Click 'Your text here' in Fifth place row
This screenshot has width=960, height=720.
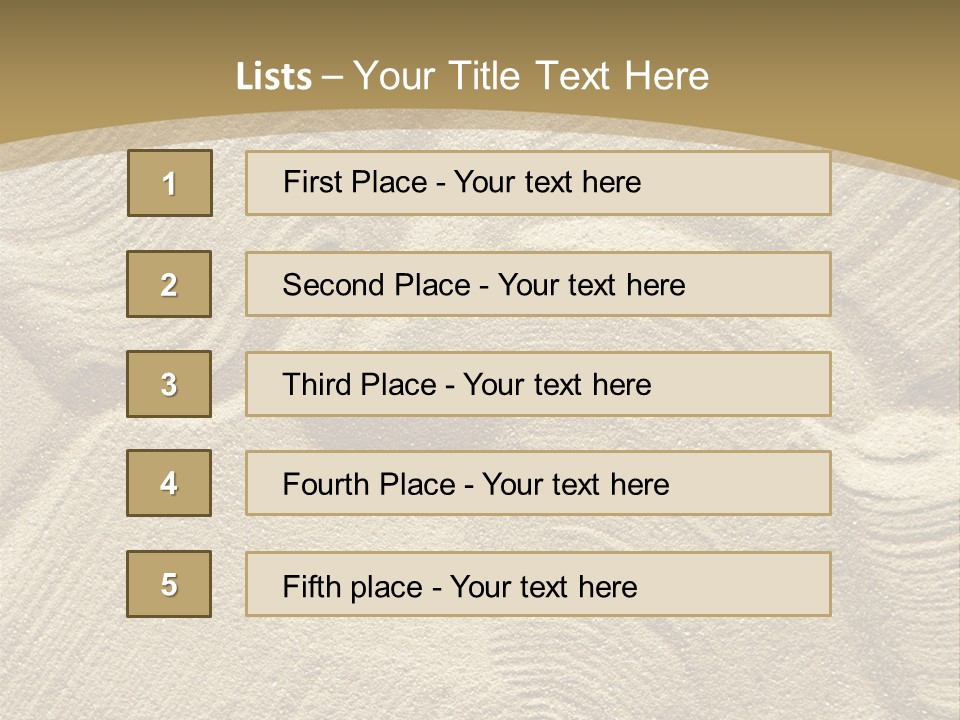tap(543, 587)
